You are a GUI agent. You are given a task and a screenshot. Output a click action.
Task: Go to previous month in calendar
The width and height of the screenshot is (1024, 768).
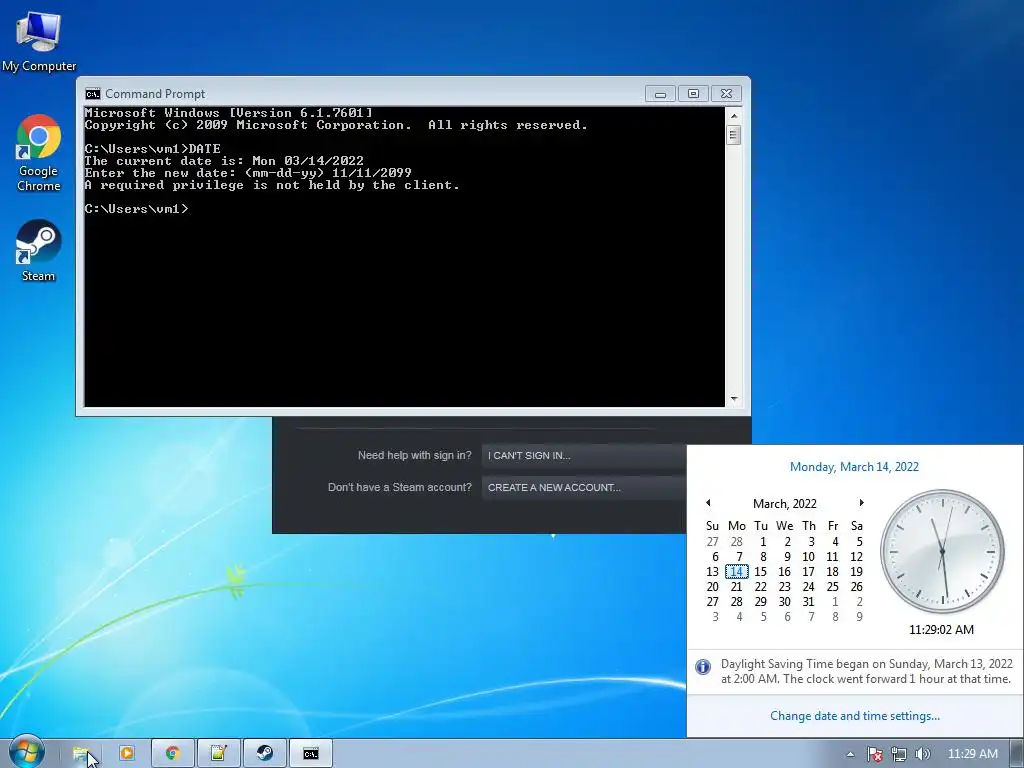click(x=708, y=503)
